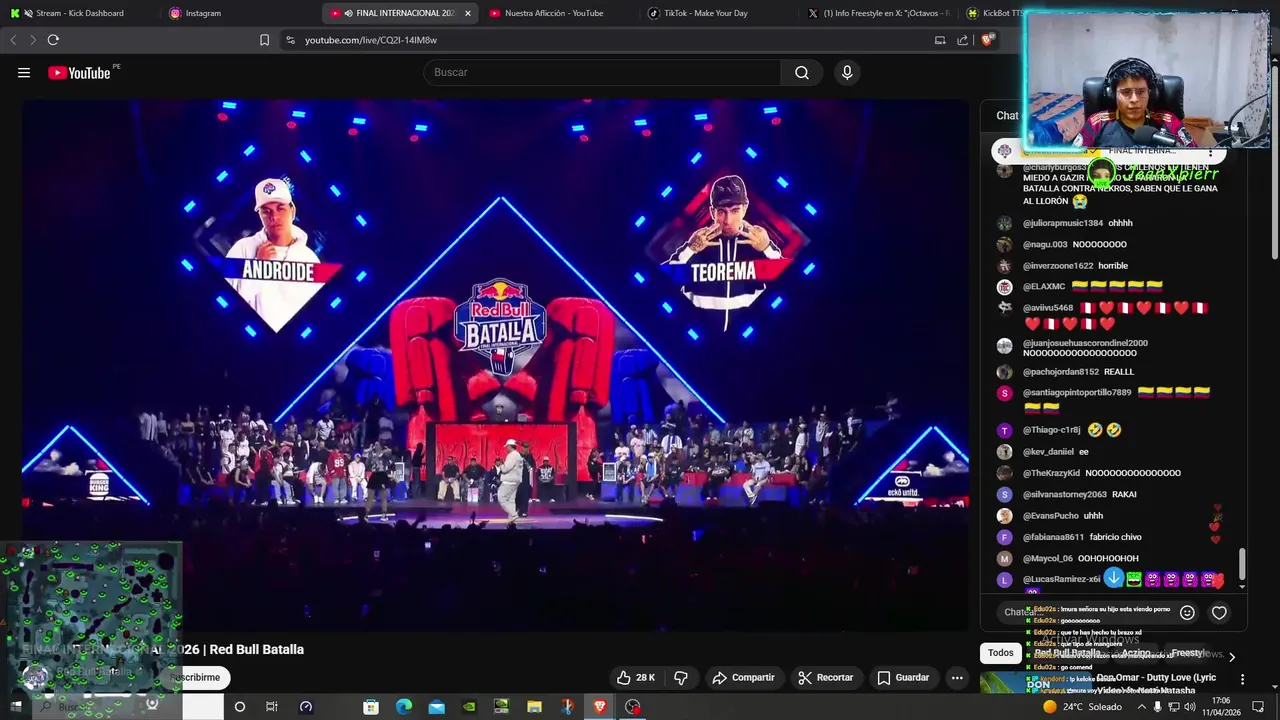Open options for Don Omar Dutty Love video

(1242, 679)
